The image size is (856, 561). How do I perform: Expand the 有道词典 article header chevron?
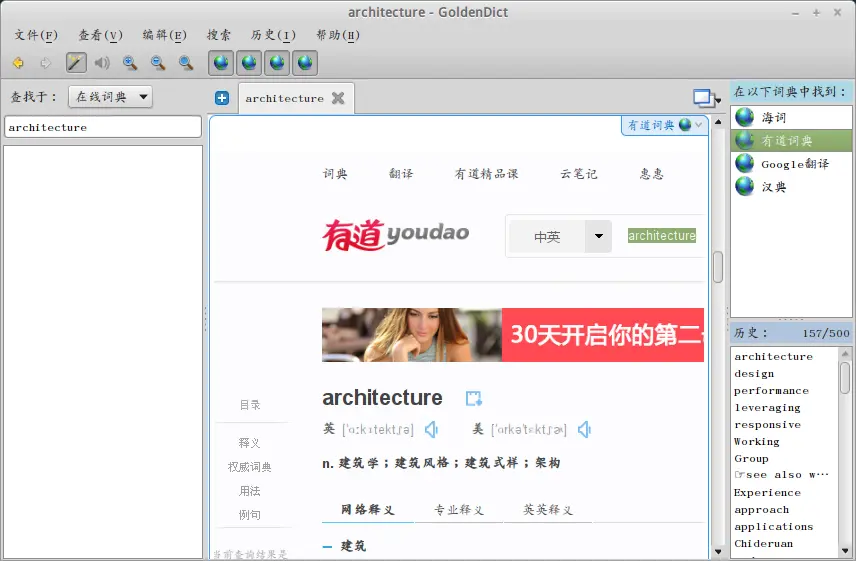698,125
